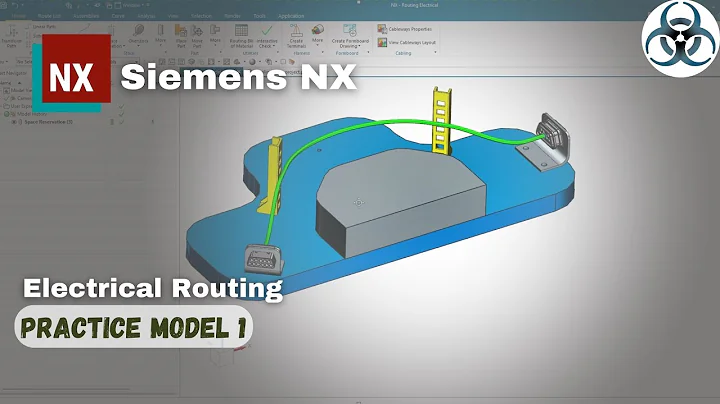Open the Tools ribbon tab
Image resolution: width=720 pixels, height=404 pixels.
click(259, 16)
